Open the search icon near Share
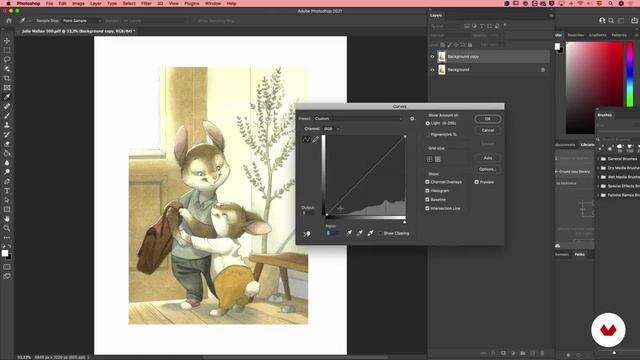640x360 pixels. pos(611,20)
